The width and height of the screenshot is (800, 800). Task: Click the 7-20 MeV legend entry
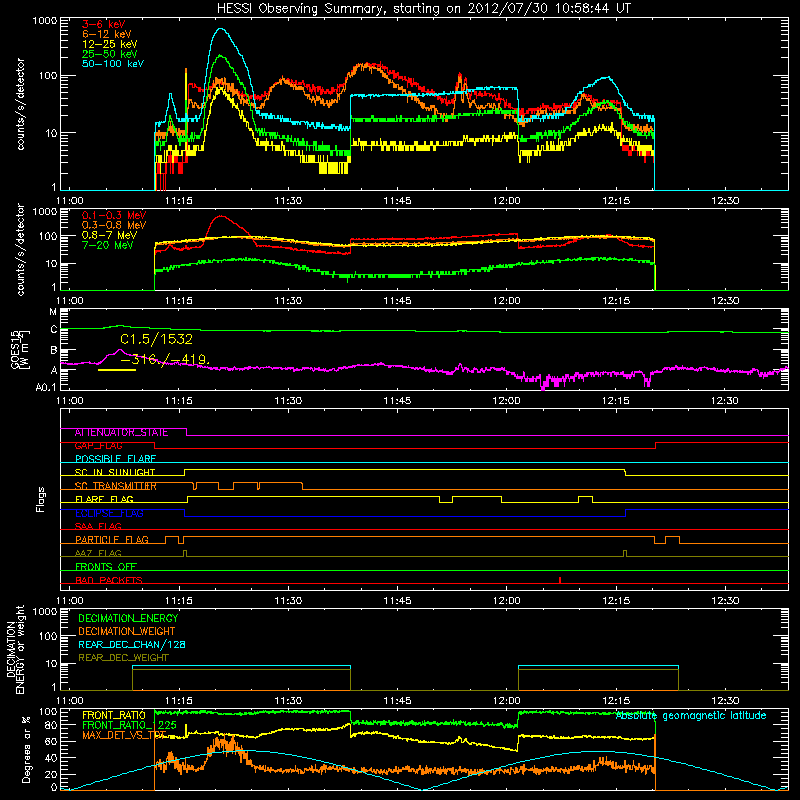coord(108,245)
